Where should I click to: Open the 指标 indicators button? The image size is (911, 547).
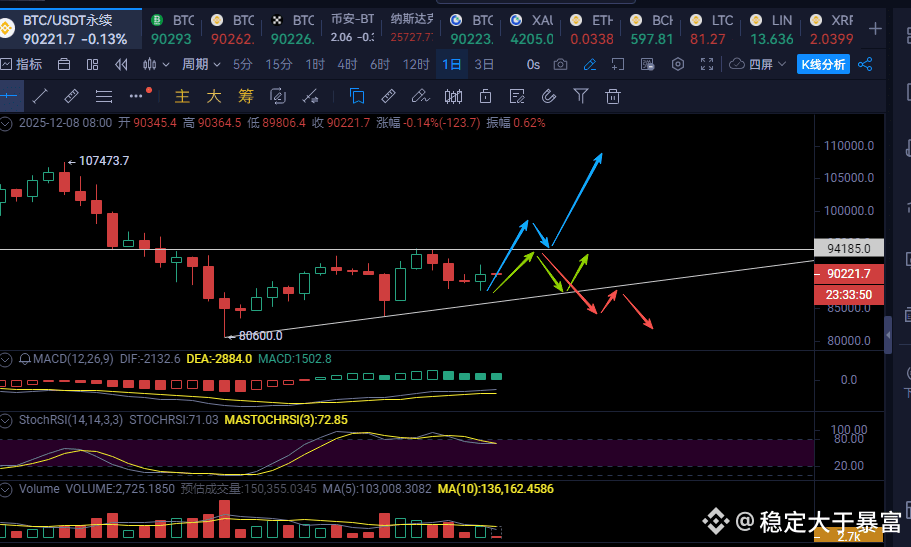pyautogui.click(x=22, y=65)
